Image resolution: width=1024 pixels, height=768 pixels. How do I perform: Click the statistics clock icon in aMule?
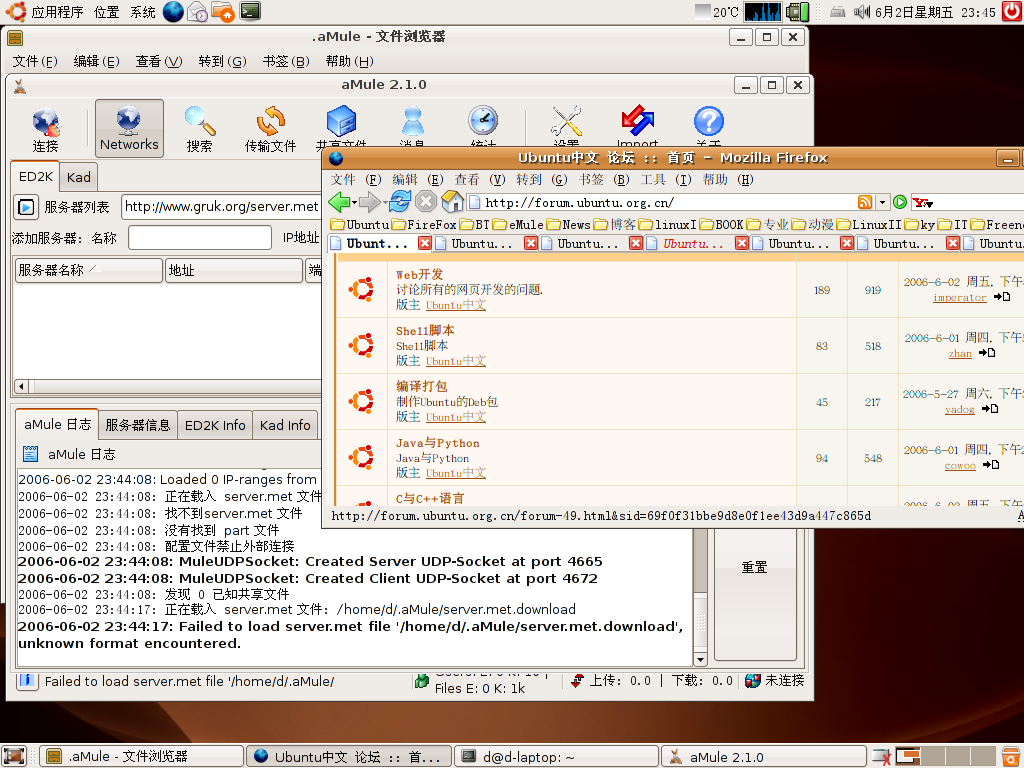click(483, 121)
